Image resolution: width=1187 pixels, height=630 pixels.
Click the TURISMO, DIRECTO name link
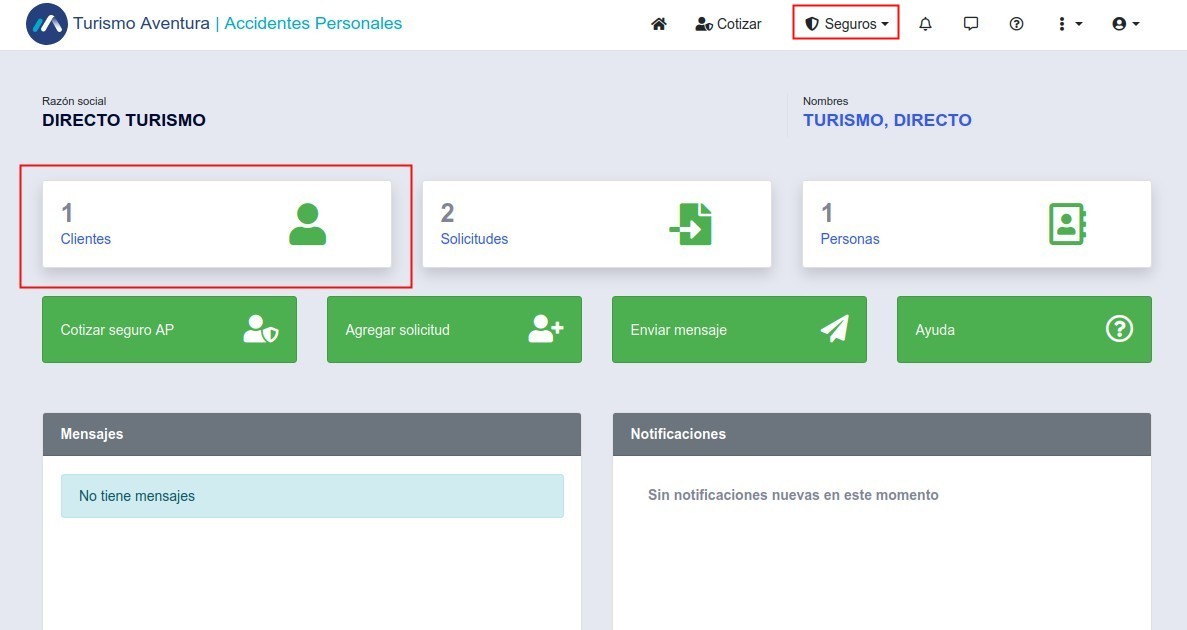[887, 120]
